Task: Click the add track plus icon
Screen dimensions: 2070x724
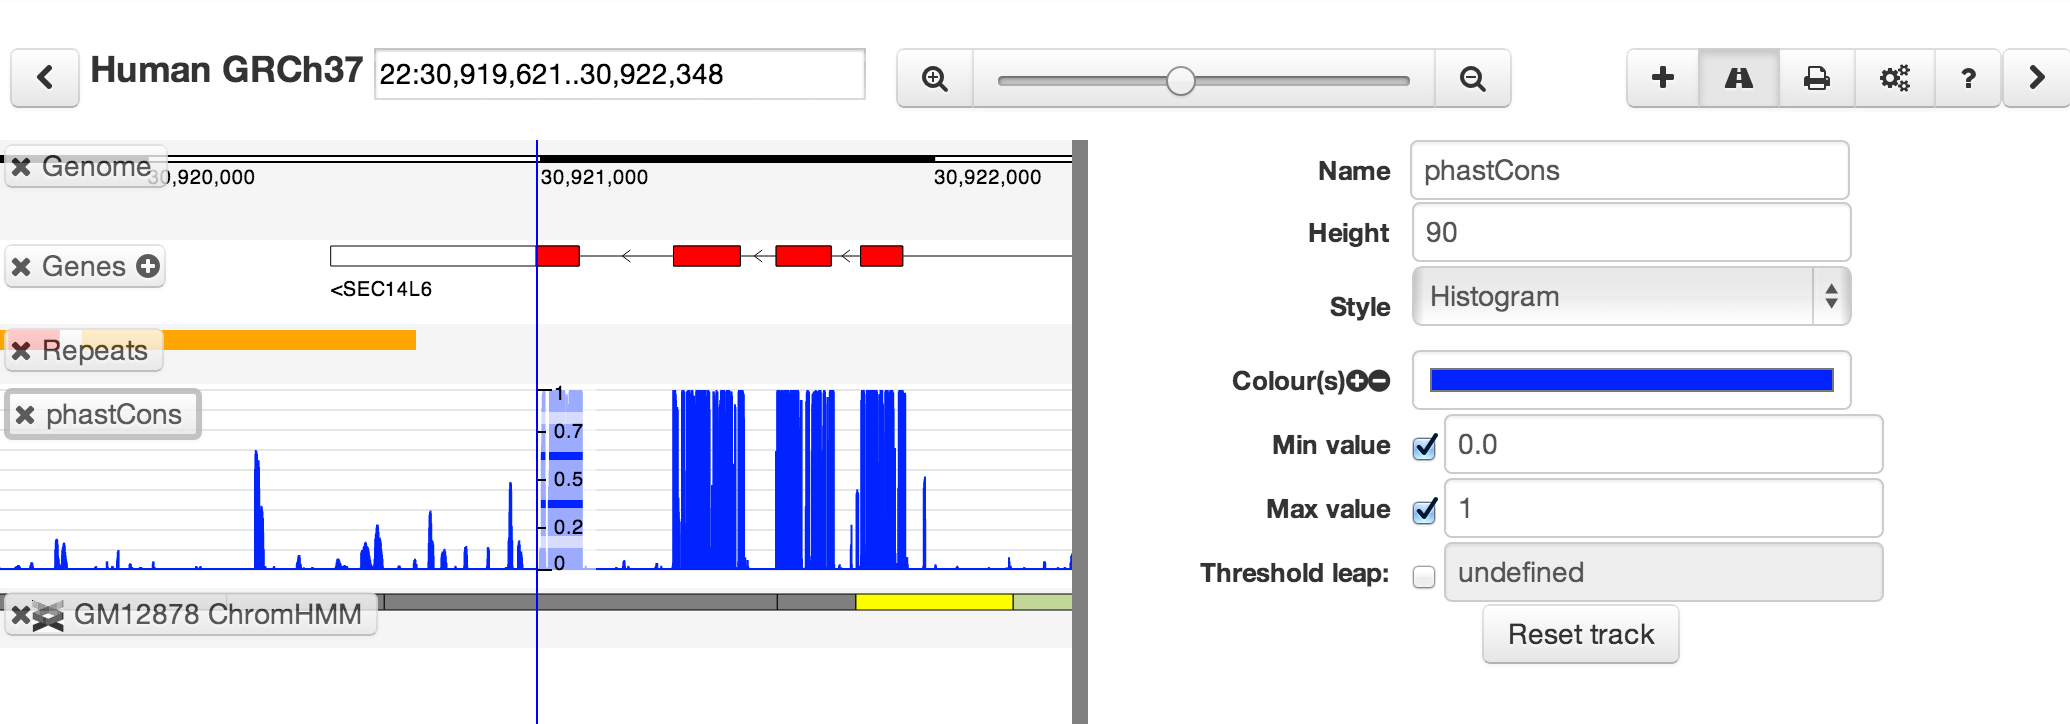Action: click(x=1663, y=77)
